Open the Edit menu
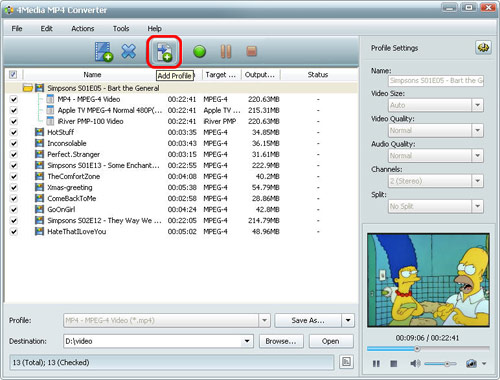 [46, 28]
